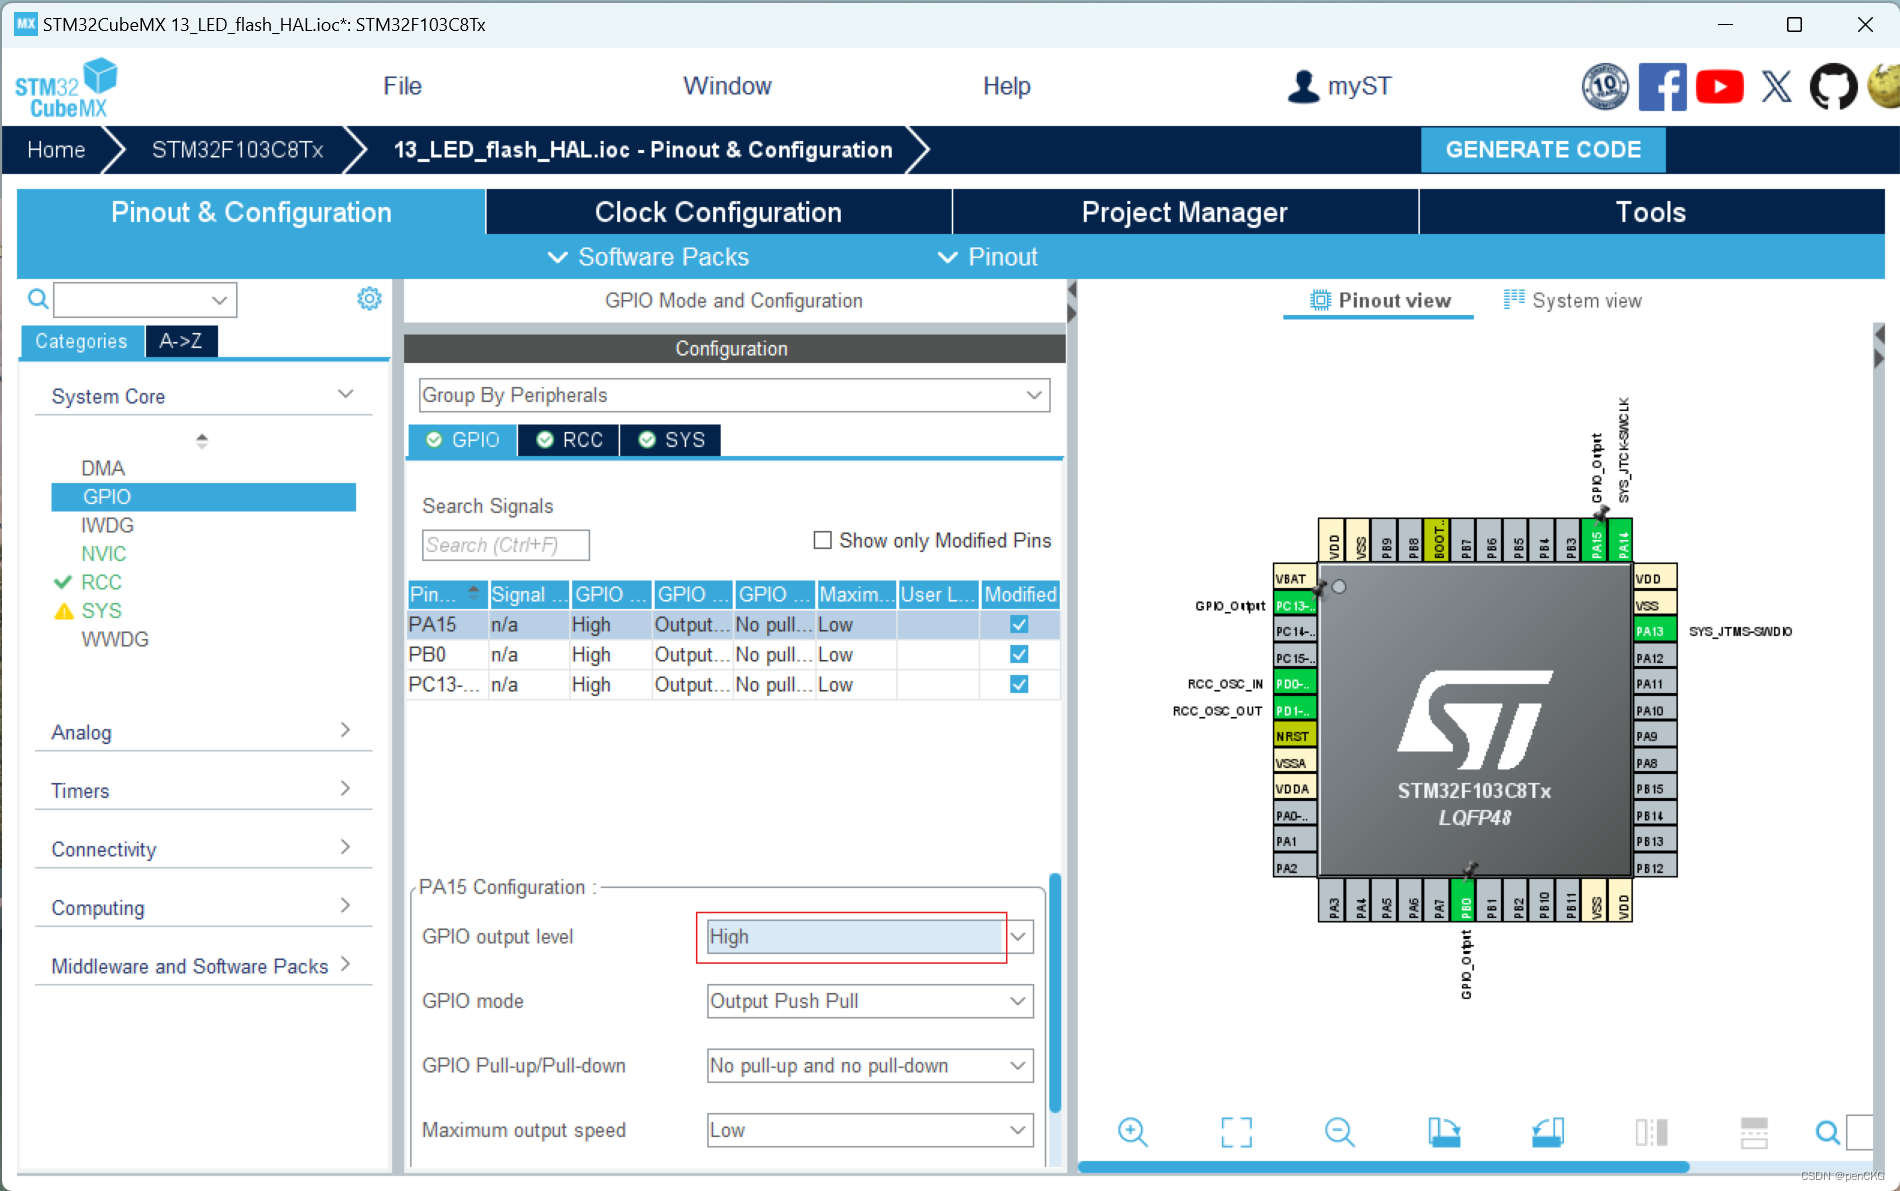Toggle Modified checkbox for PB0 row
This screenshot has width=1900, height=1191.
(1019, 654)
